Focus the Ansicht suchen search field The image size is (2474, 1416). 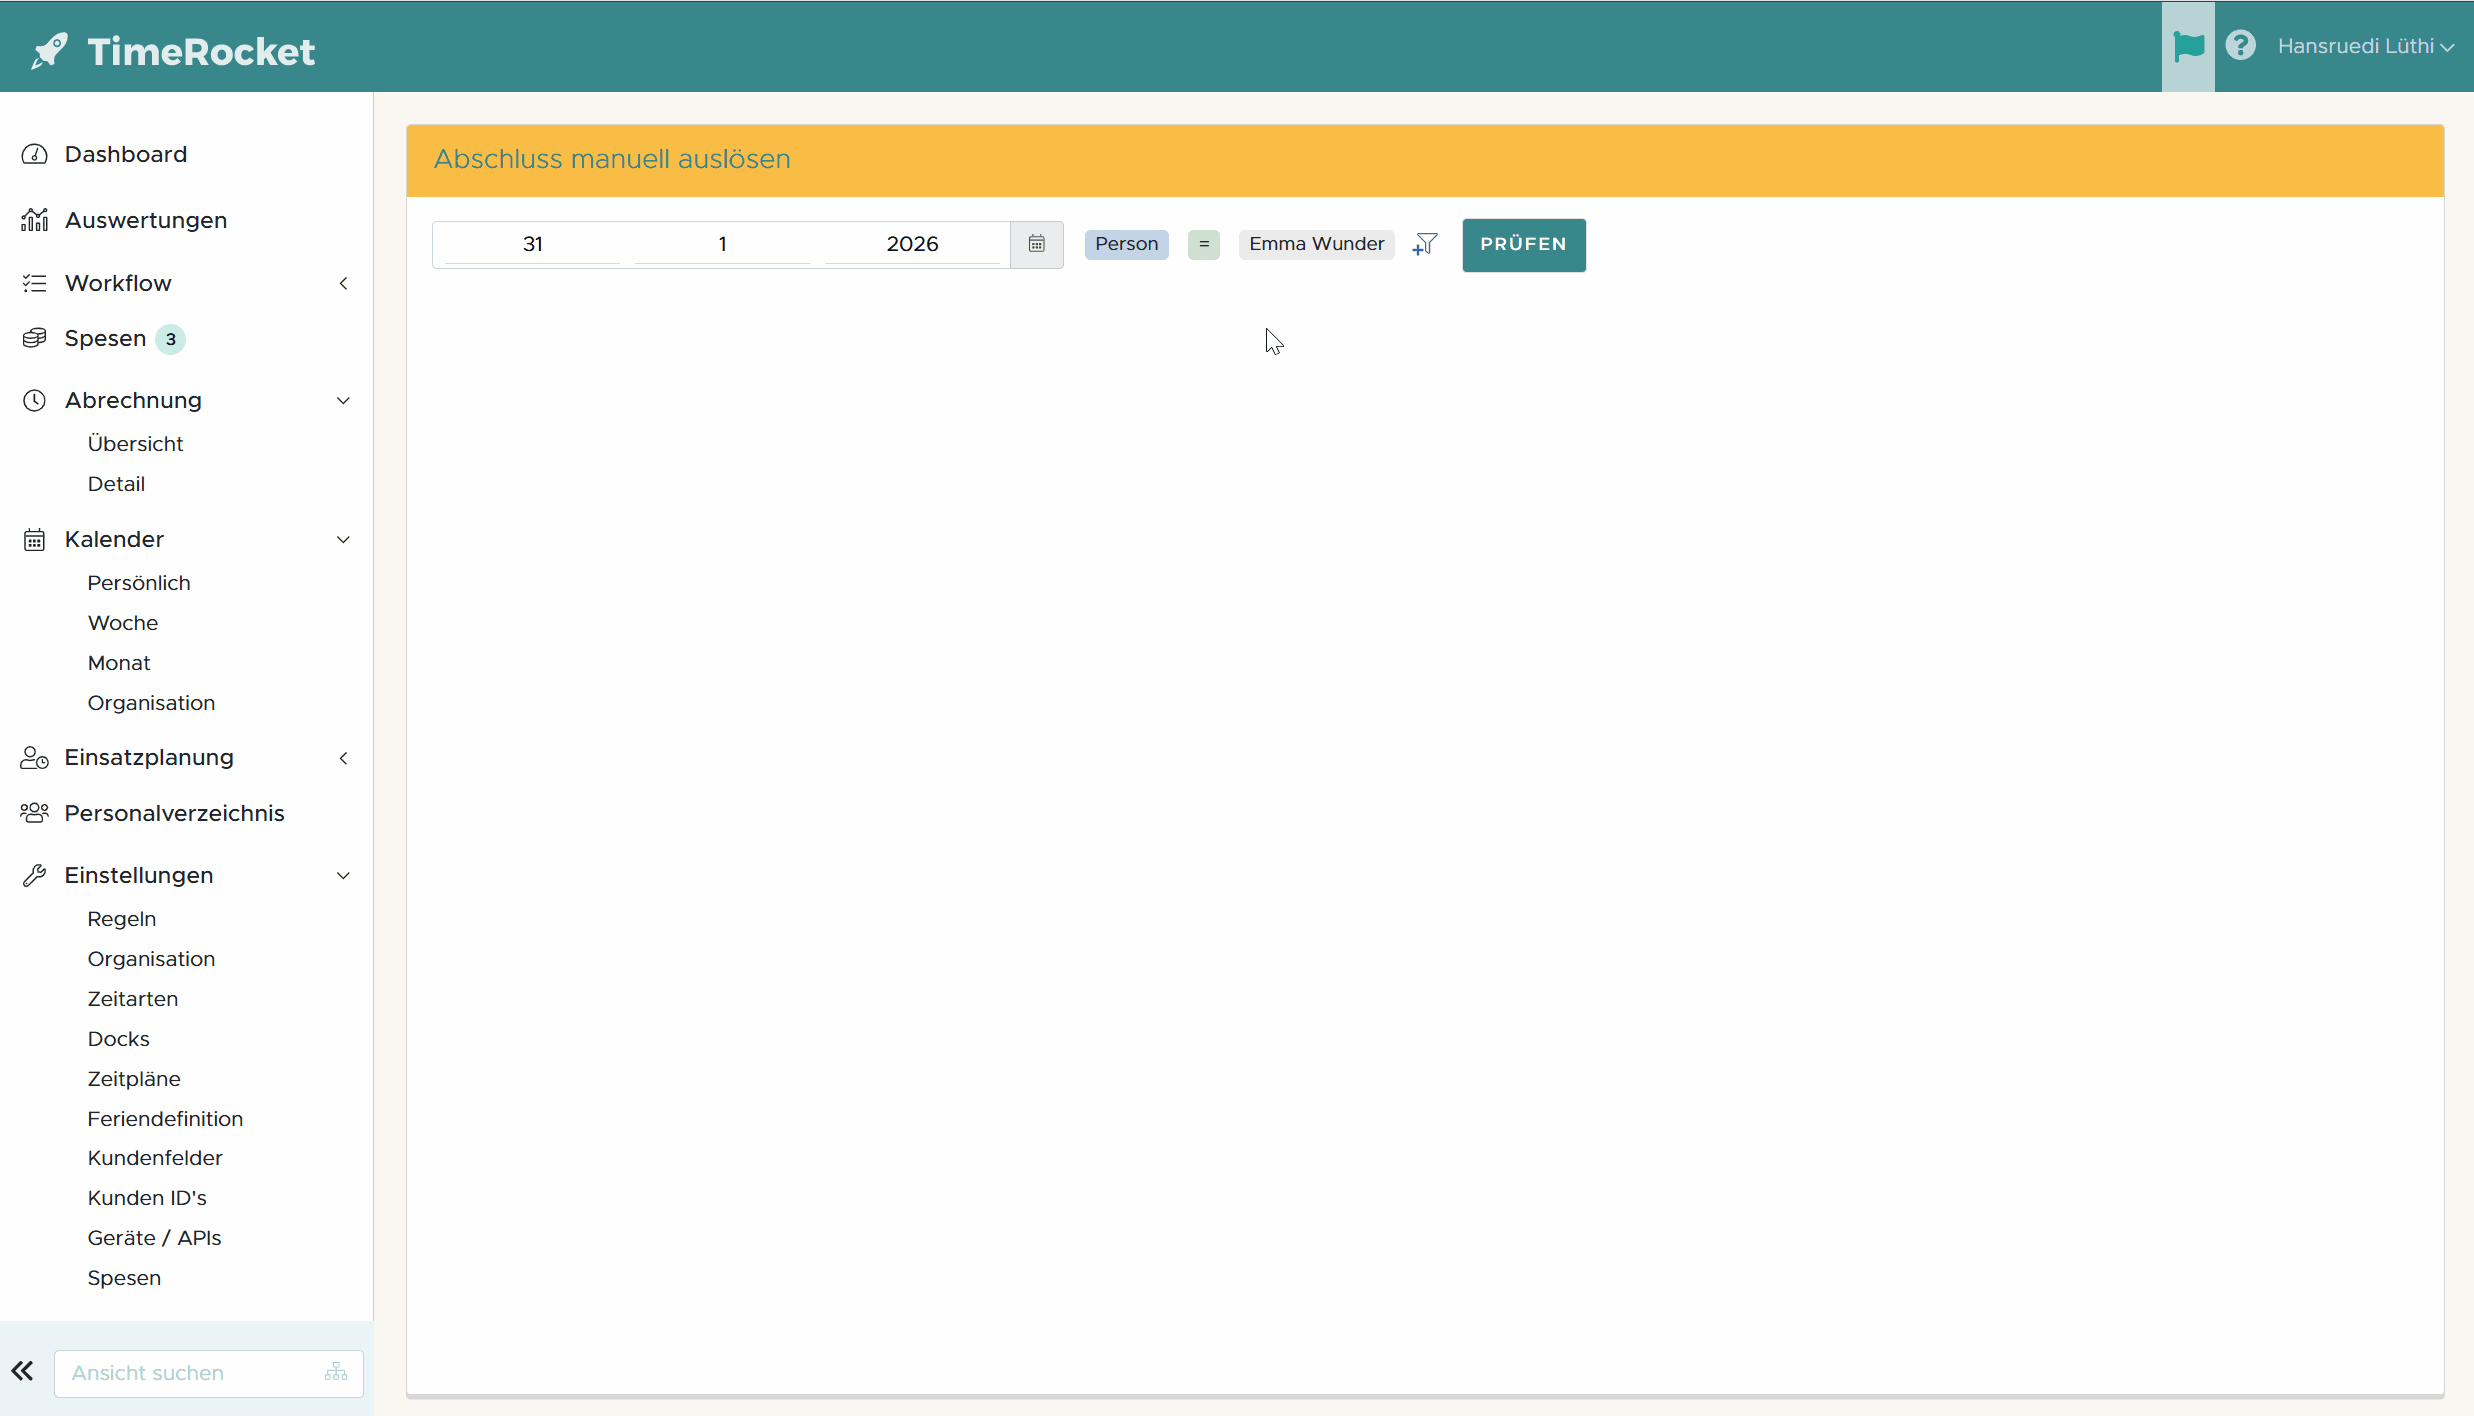(x=190, y=1372)
